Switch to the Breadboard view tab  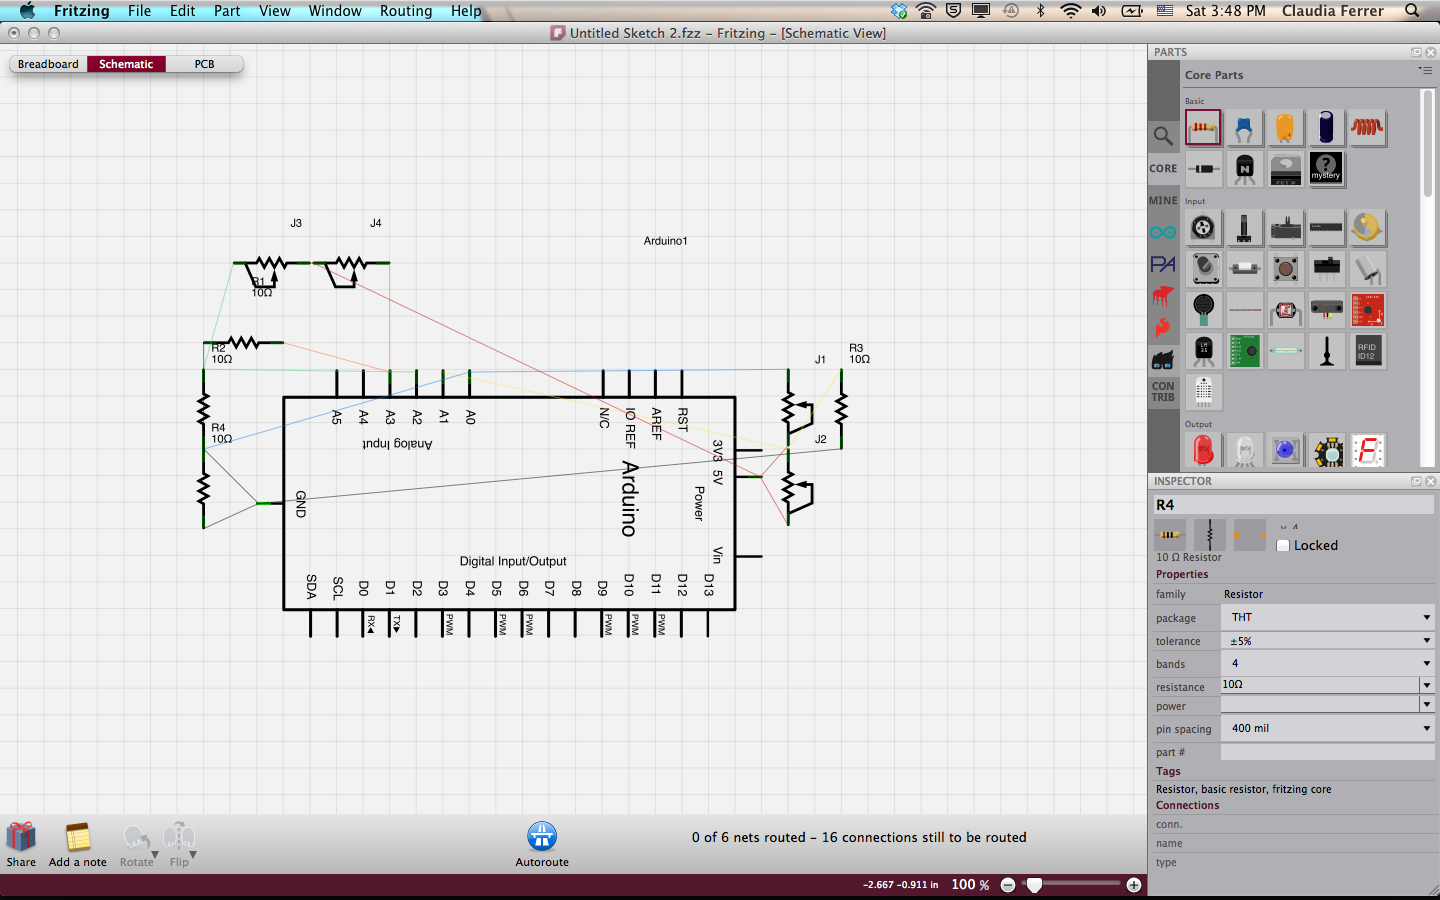point(48,64)
